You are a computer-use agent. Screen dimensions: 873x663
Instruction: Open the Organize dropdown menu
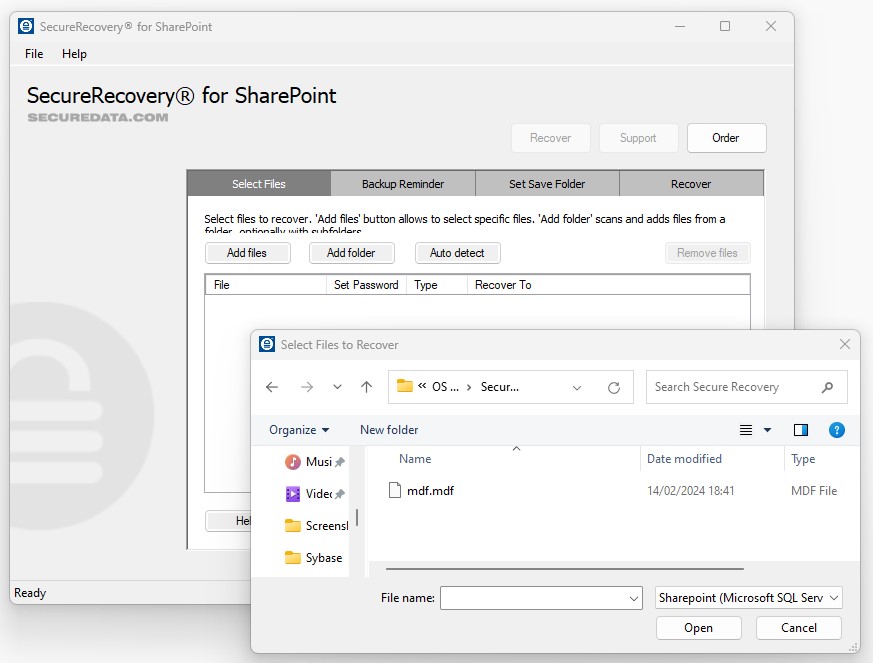click(299, 430)
